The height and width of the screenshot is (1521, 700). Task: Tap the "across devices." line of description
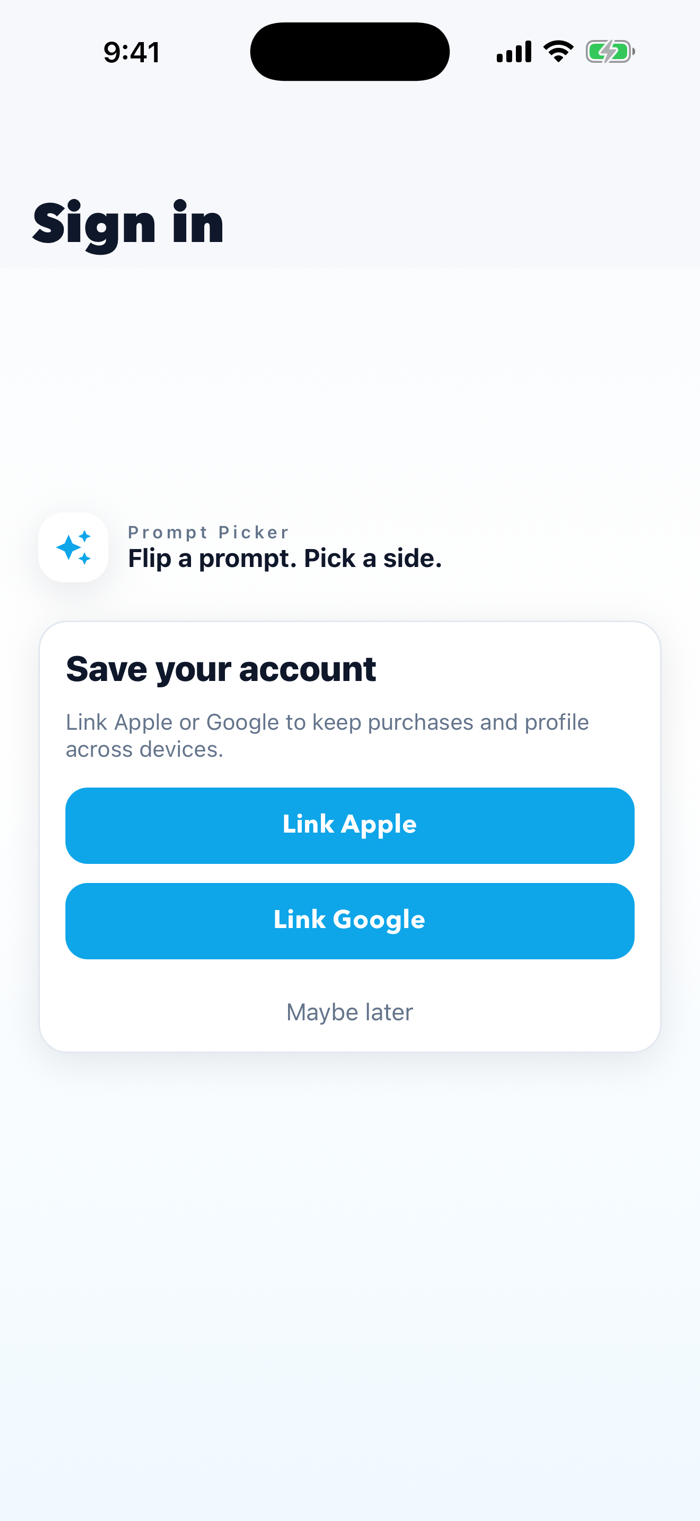tap(144, 749)
